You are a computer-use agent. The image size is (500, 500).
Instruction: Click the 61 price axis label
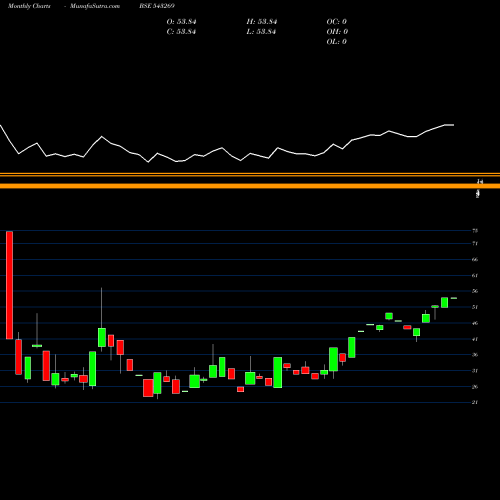pyautogui.click(x=475, y=275)
